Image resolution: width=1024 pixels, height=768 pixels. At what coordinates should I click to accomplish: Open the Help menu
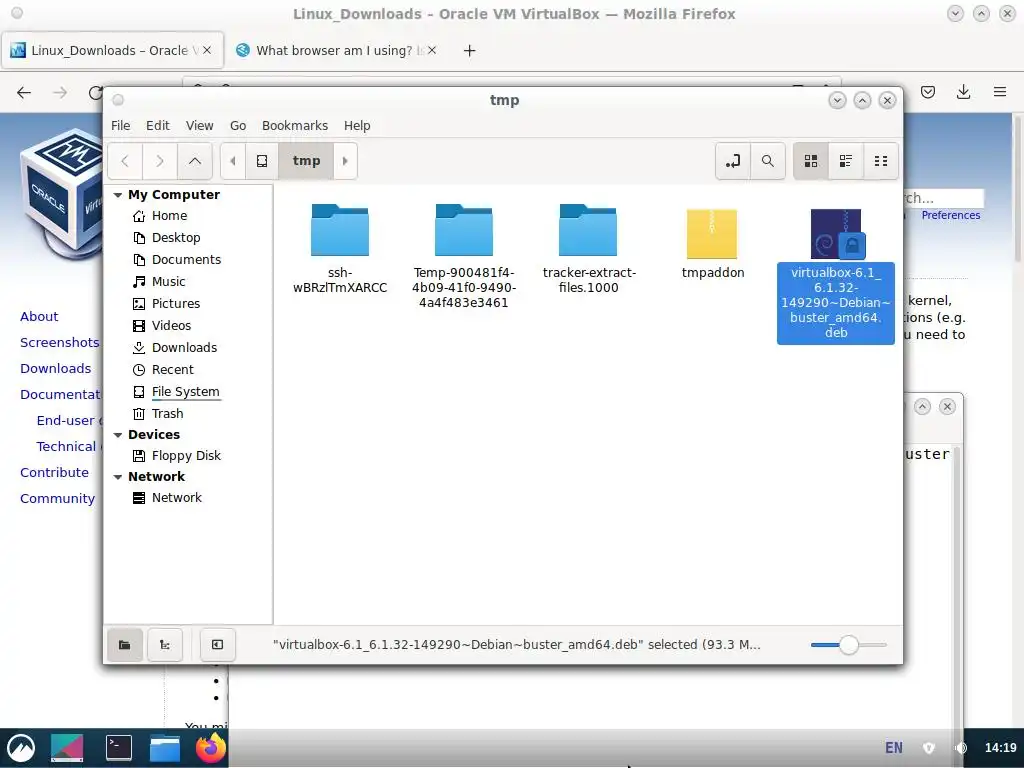coord(357,125)
